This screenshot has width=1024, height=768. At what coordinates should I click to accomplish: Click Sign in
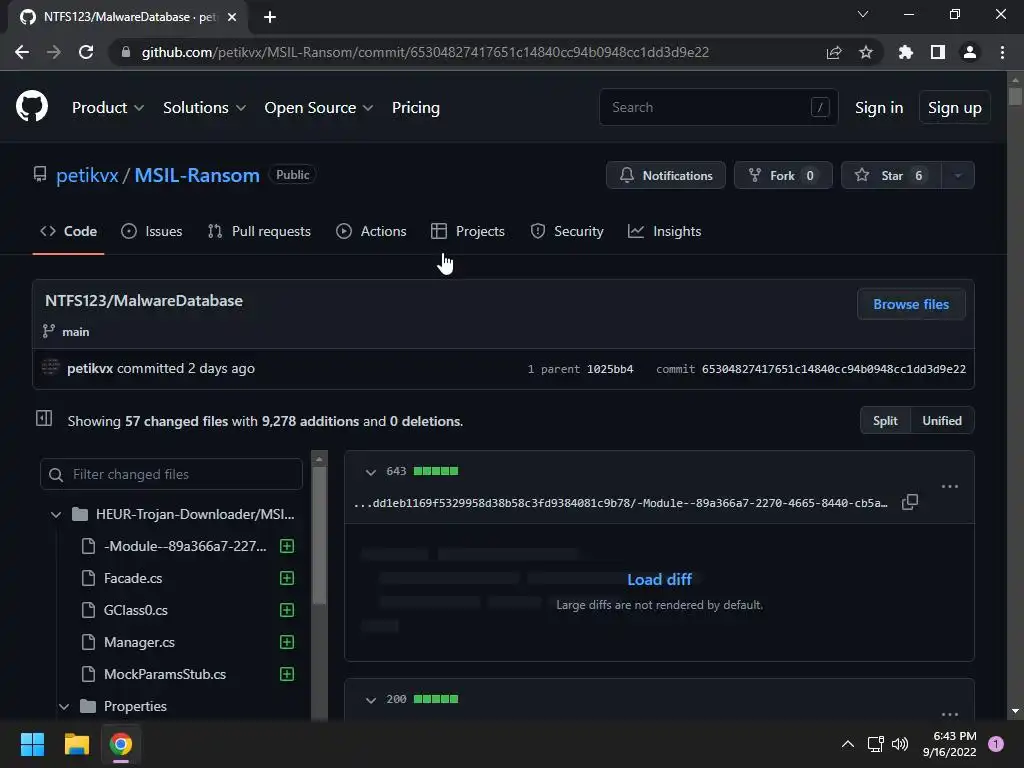tap(879, 108)
